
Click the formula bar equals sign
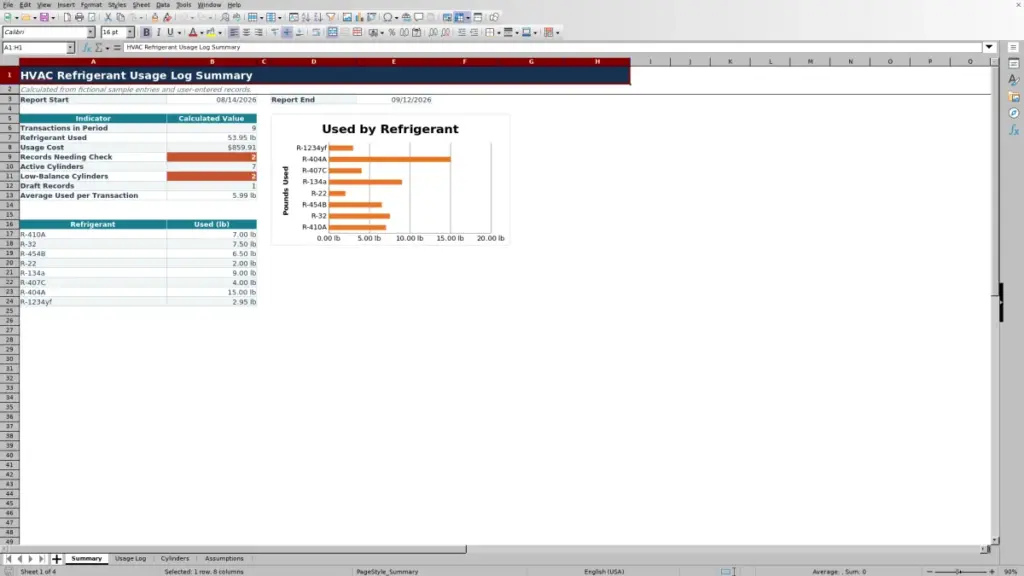coord(117,47)
